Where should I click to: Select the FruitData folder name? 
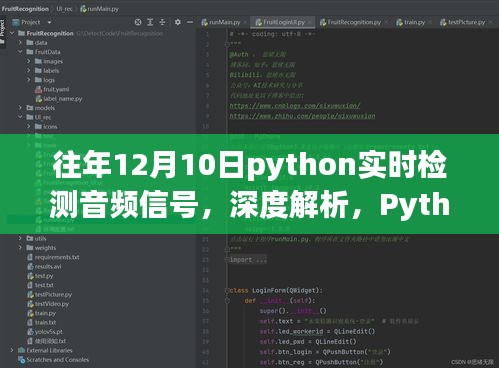pos(48,52)
